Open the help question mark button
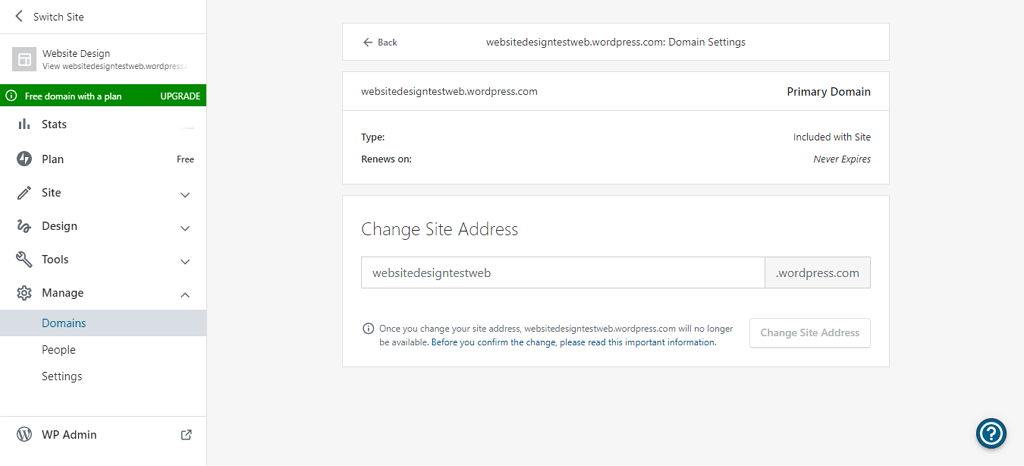The height and width of the screenshot is (466, 1024). pos(991,433)
